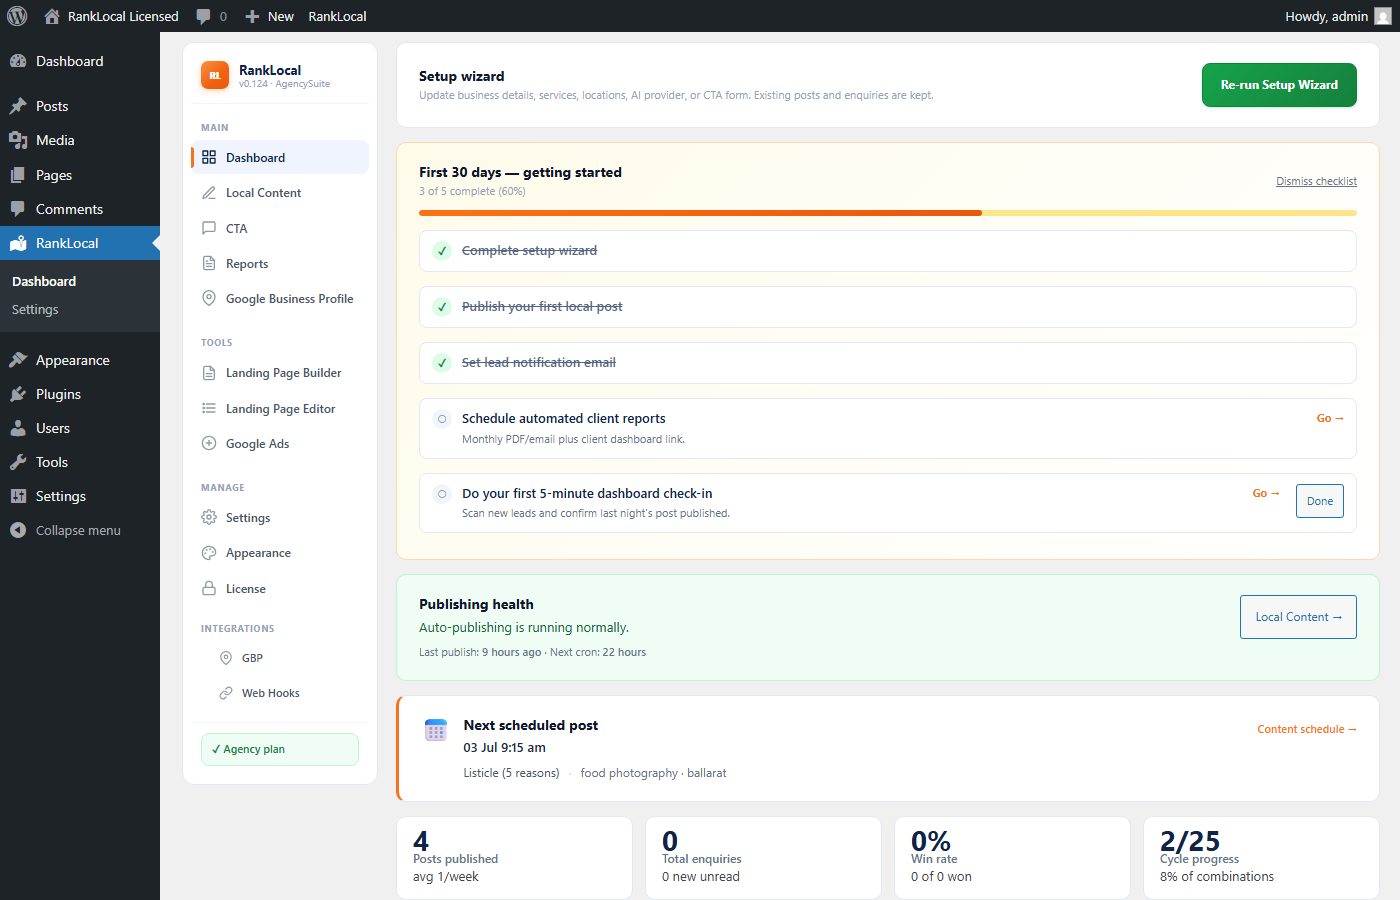The image size is (1400, 900).
Task: Click the checklist progress bar
Action: pos(888,213)
